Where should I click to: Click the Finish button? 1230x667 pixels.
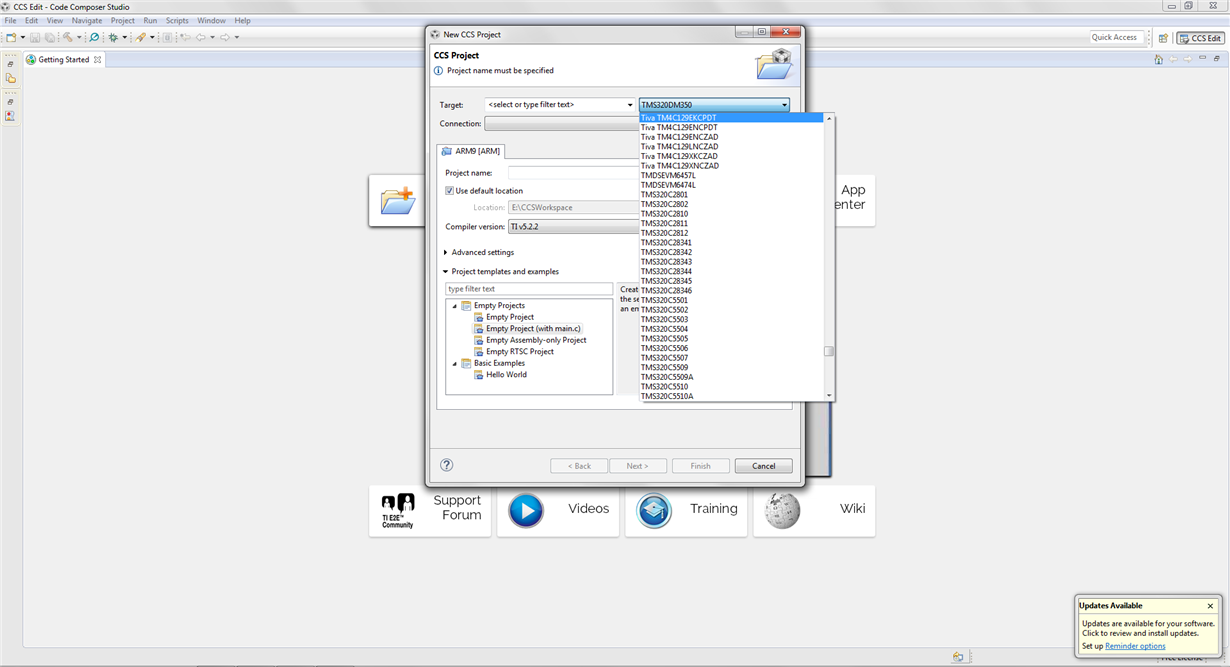pyautogui.click(x=700, y=466)
